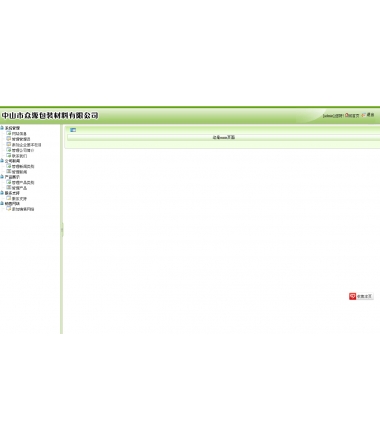380x441 pixels.
Task: Open 管理产品 menu item
Action: (19, 188)
